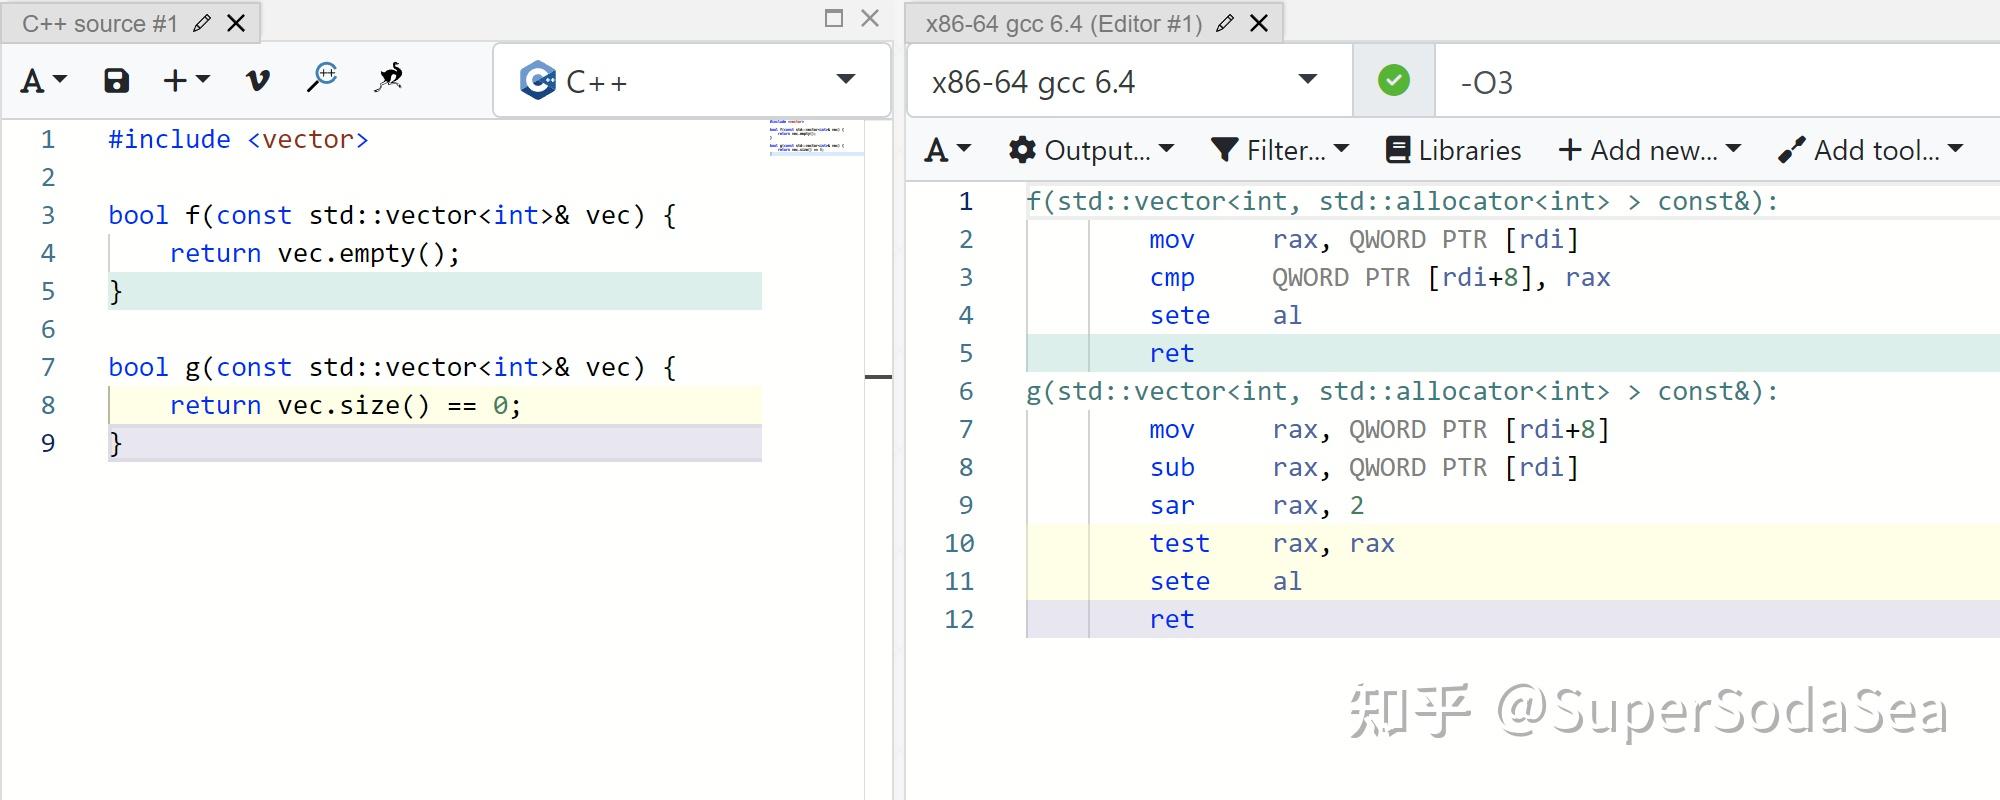This screenshot has width=2000, height=800.
Task: Click the f(std::vector...) assembly label
Action: 1402,201
